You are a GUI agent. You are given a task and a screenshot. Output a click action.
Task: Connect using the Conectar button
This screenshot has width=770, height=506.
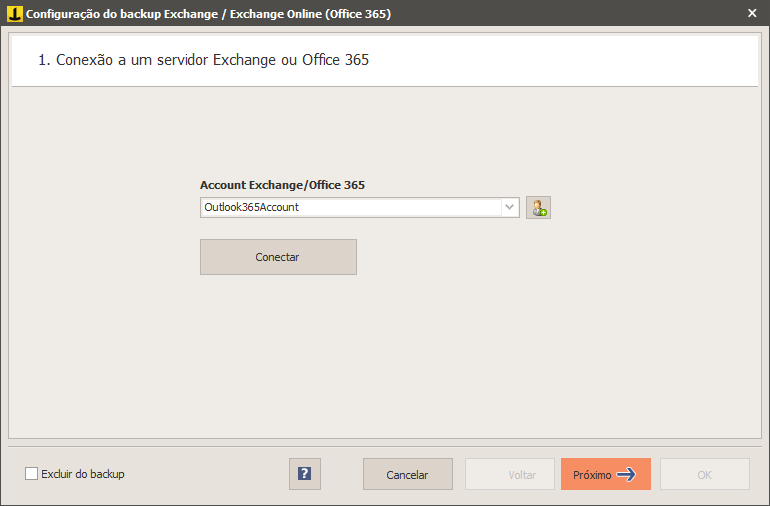[x=278, y=257]
